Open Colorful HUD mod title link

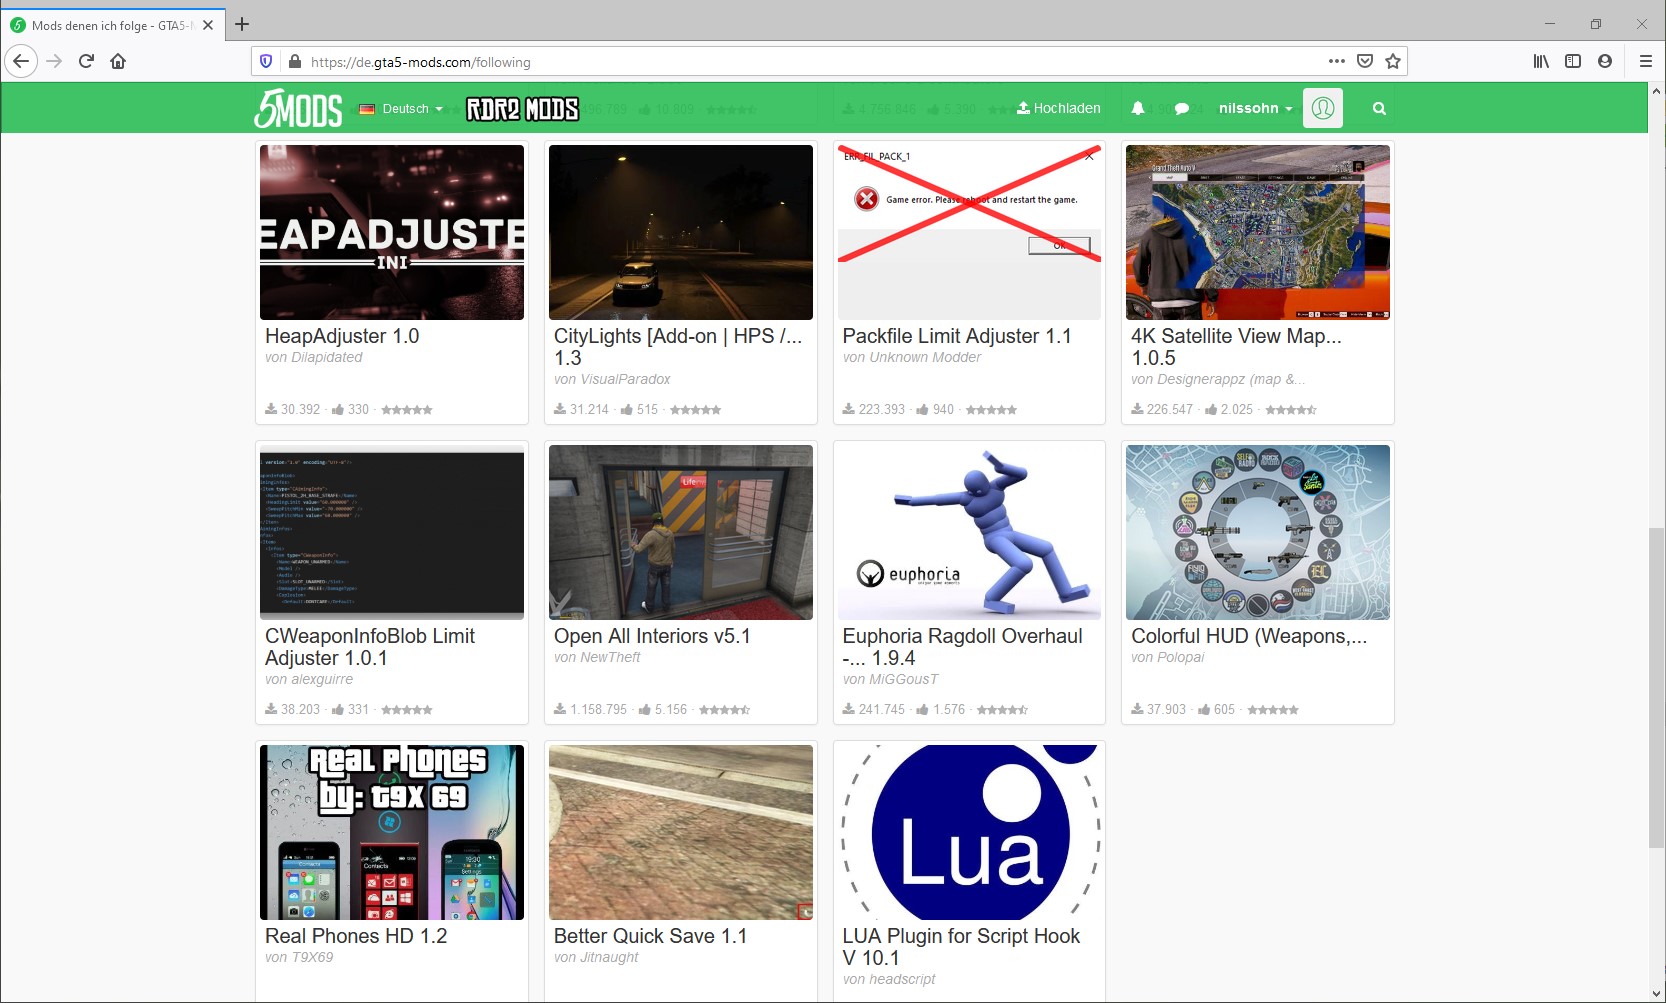tap(1249, 636)
